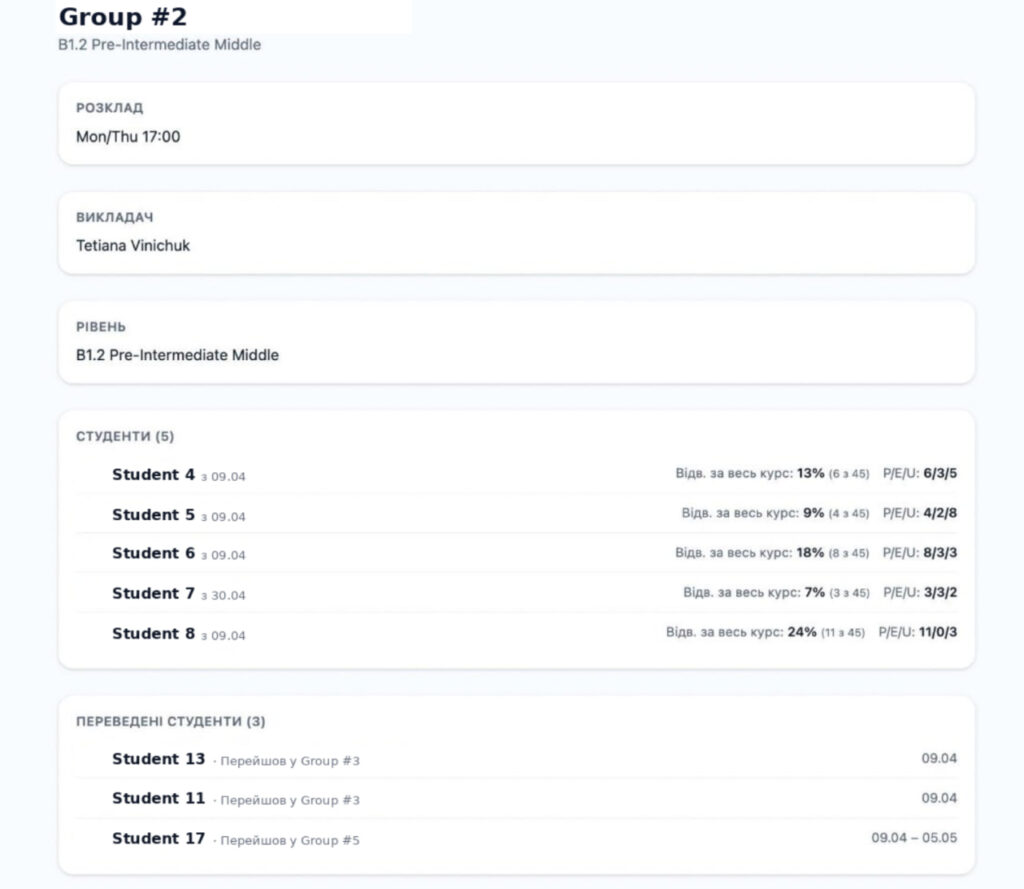Open transferred Student 11

(159, 798)
